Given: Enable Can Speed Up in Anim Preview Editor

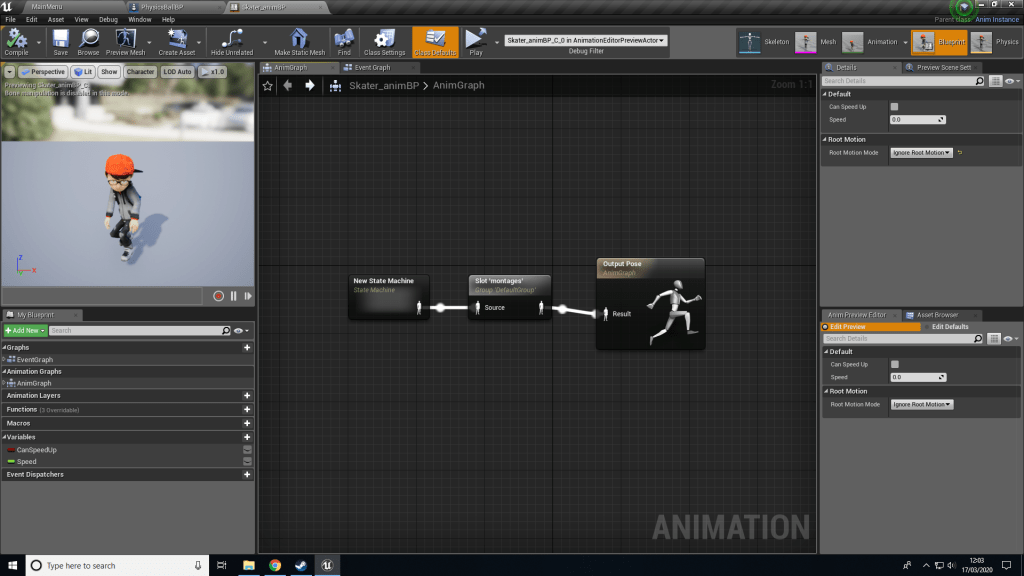Looking at the screenshot, I should (894, 364).
